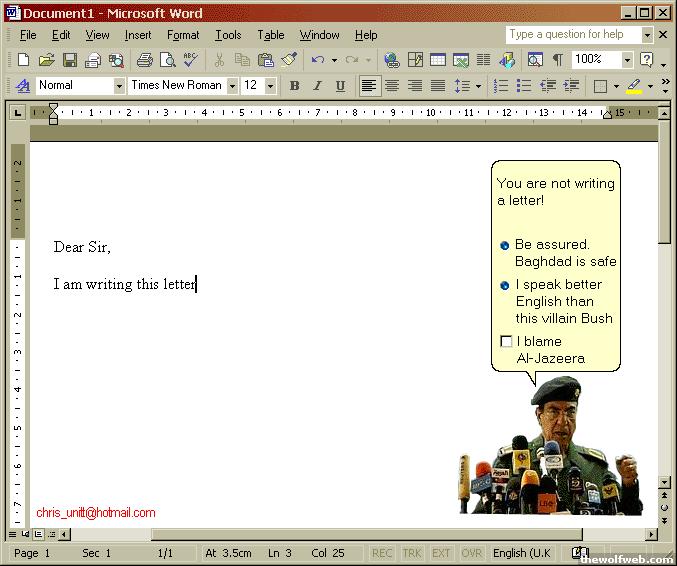Screen dimensions: 677x566
Task: Open the Style dropdown showing Normal
Action: pyautogui.click(x=119, y=86)
